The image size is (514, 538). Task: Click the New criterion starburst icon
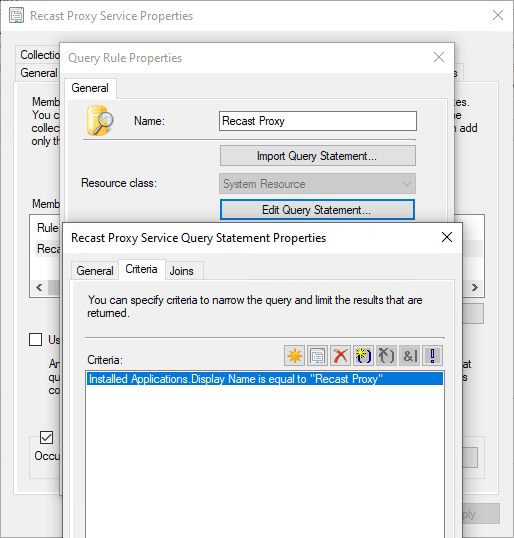coord(294,355)
